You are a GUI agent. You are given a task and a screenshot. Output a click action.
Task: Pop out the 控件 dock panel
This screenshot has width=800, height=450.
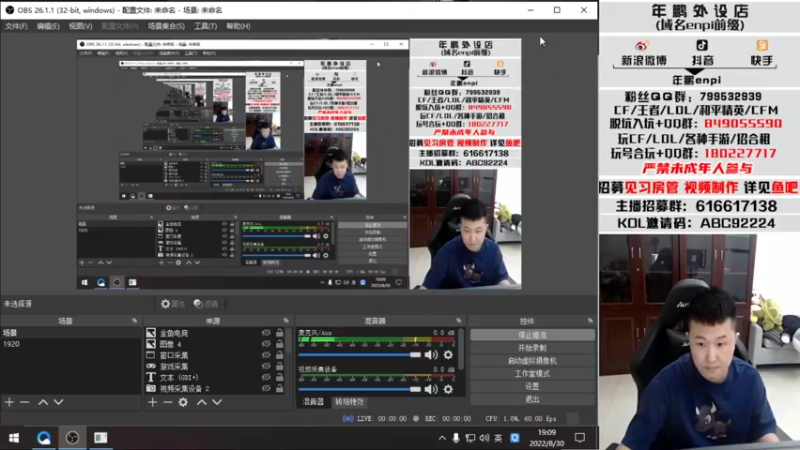[590, 320]
